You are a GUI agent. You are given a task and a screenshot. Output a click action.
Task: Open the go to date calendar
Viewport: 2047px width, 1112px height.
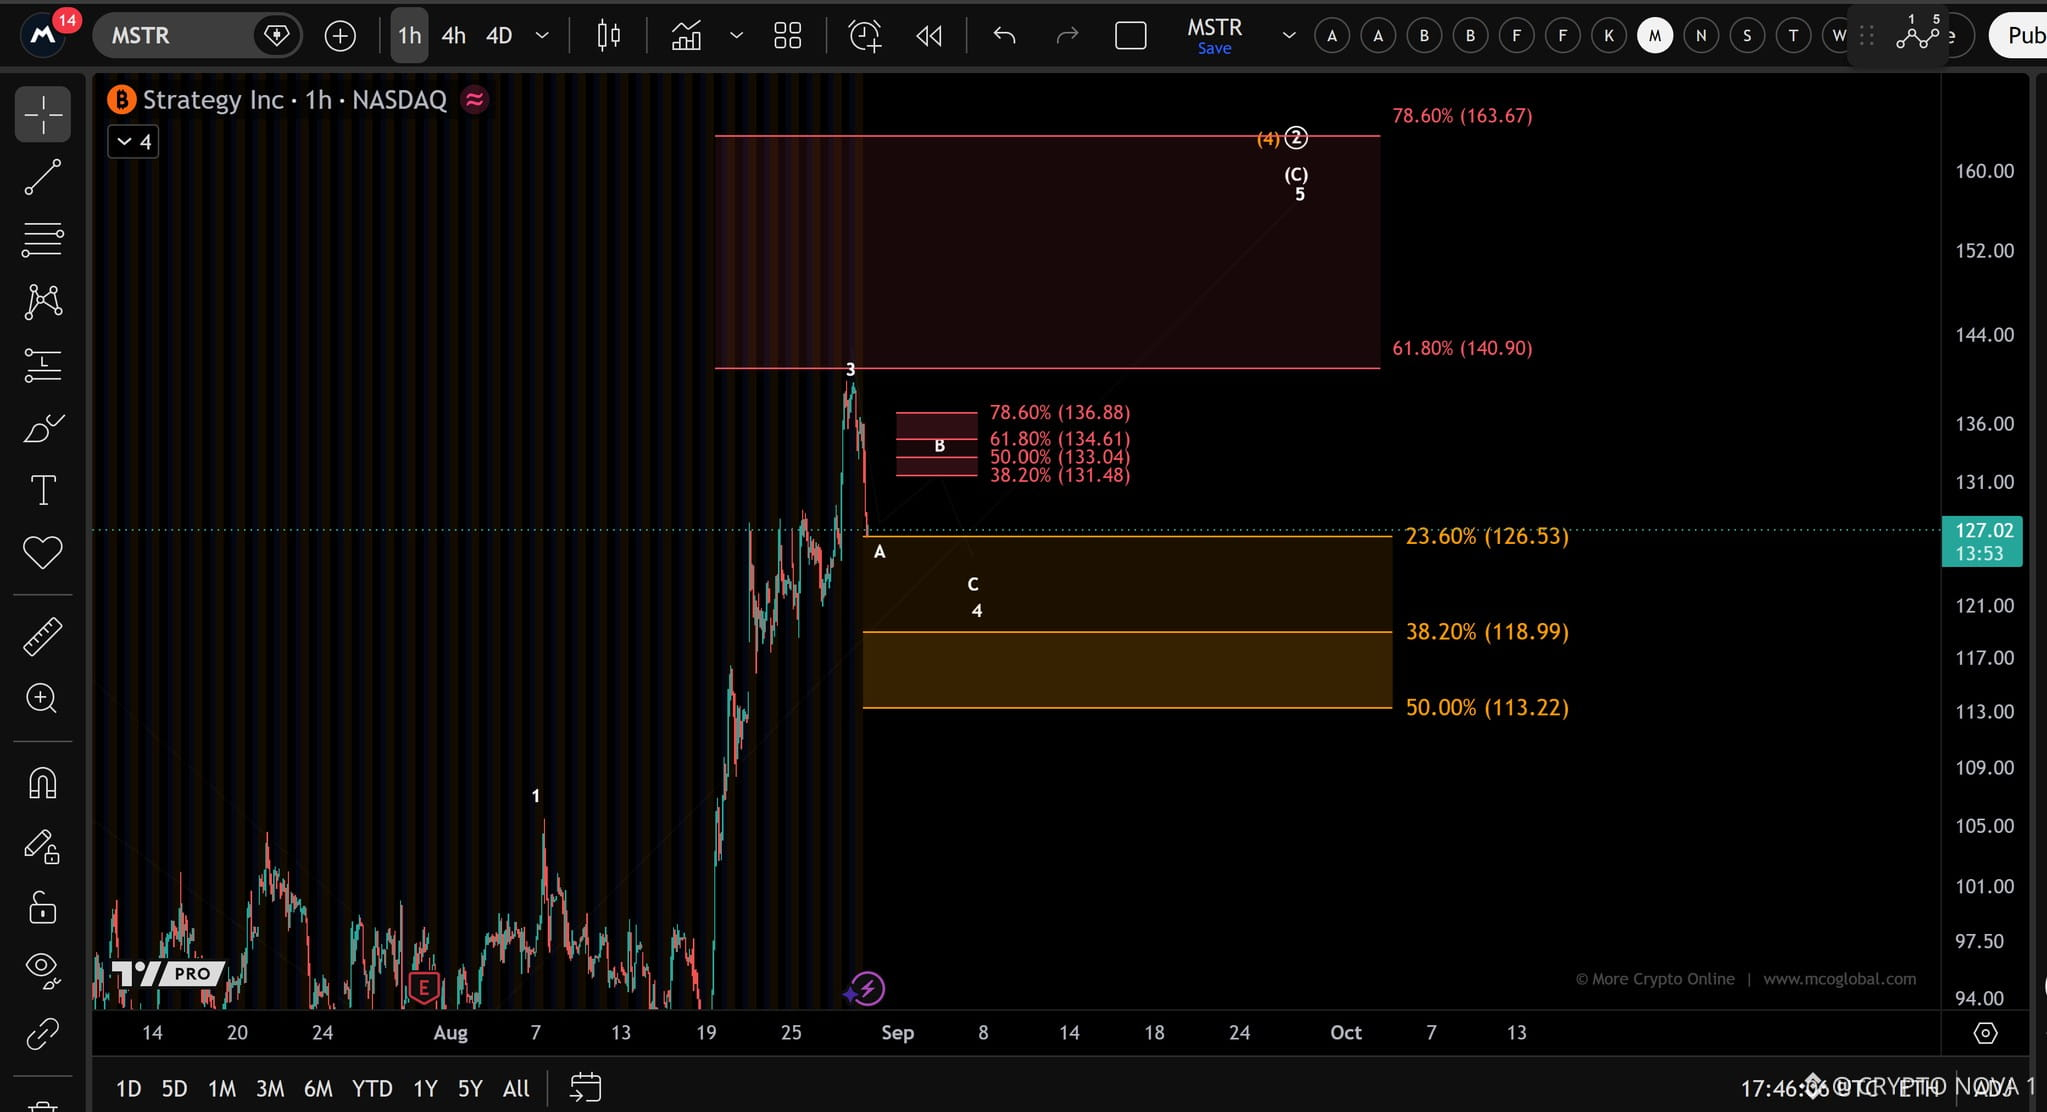(x=585, y=1088)
